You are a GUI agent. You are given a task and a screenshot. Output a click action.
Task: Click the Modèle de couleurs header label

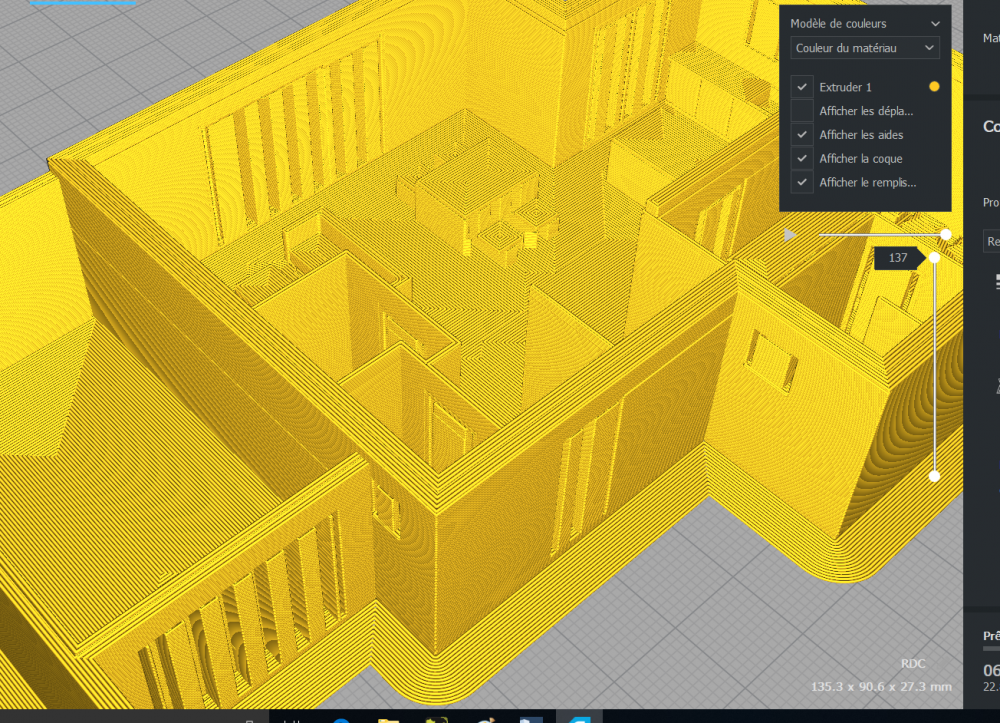tap(838, 24)
